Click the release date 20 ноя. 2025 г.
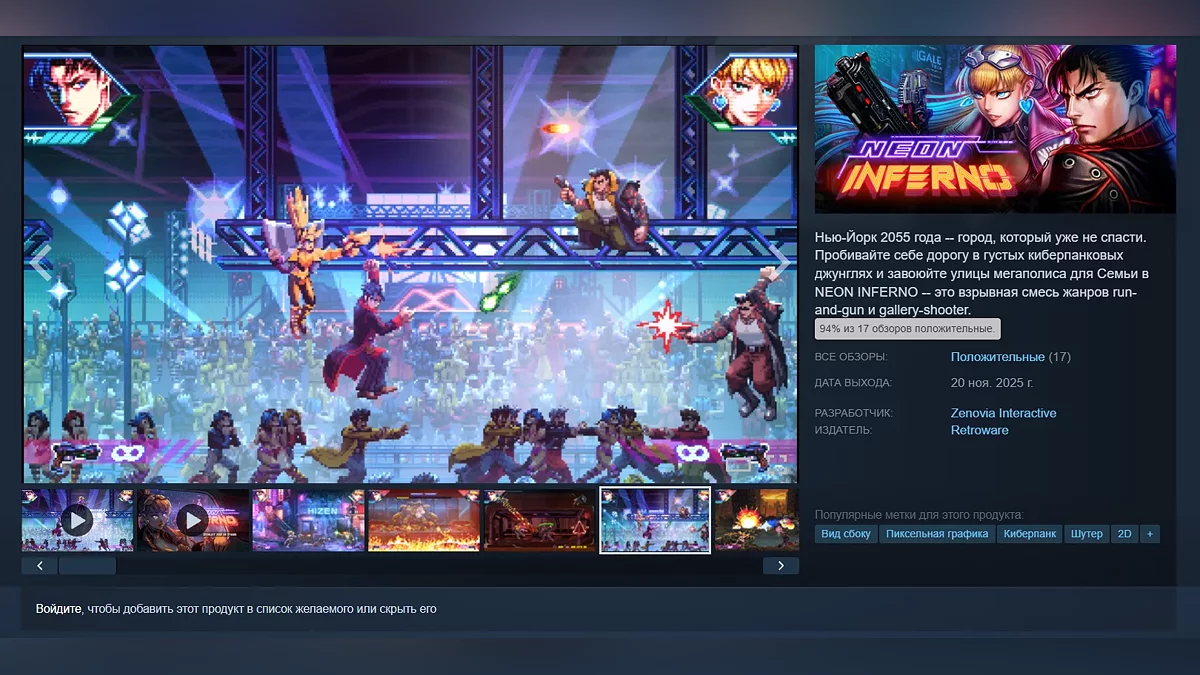1200x675 pixels. pyautogui.click(x=991, y=383)
